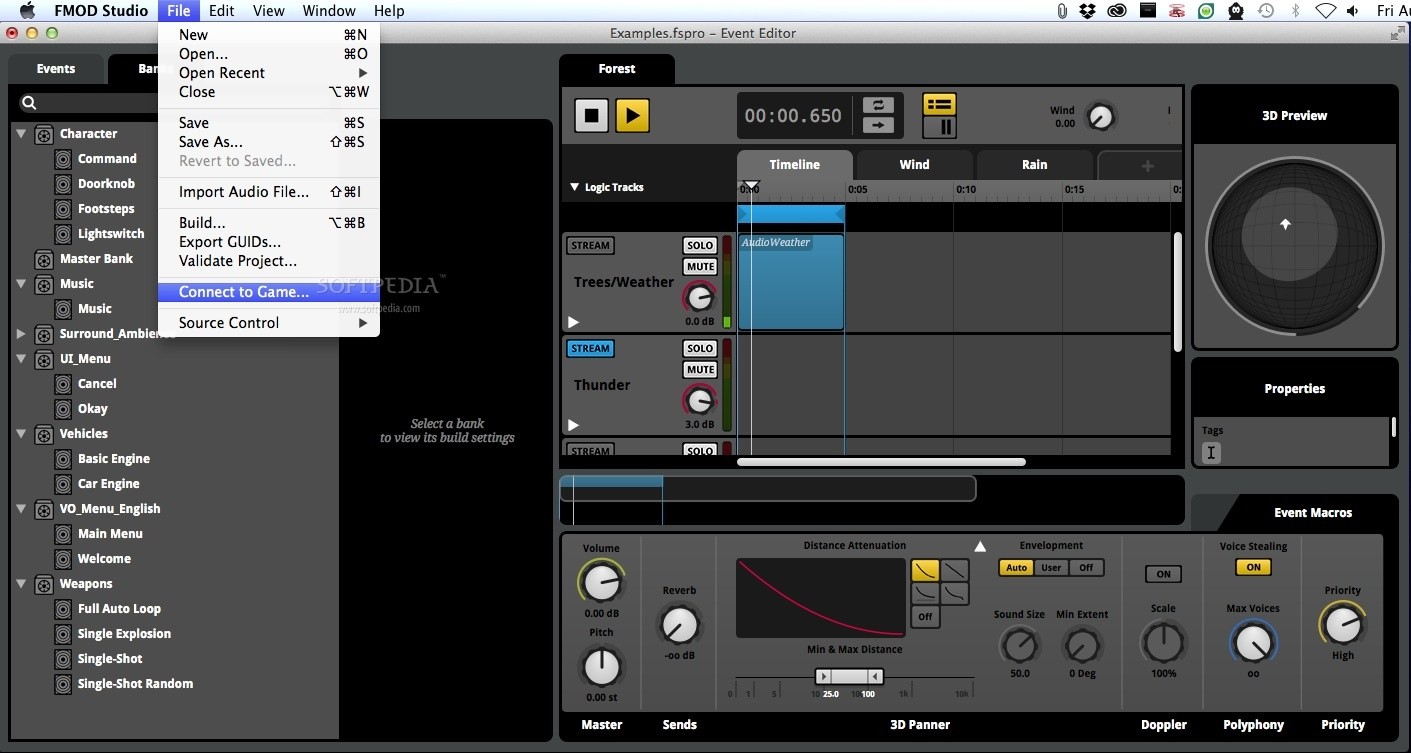Mute the Trees/Weather track
Image resolution: width=1411 pixels, height=753 pixels.
[700, 267]
